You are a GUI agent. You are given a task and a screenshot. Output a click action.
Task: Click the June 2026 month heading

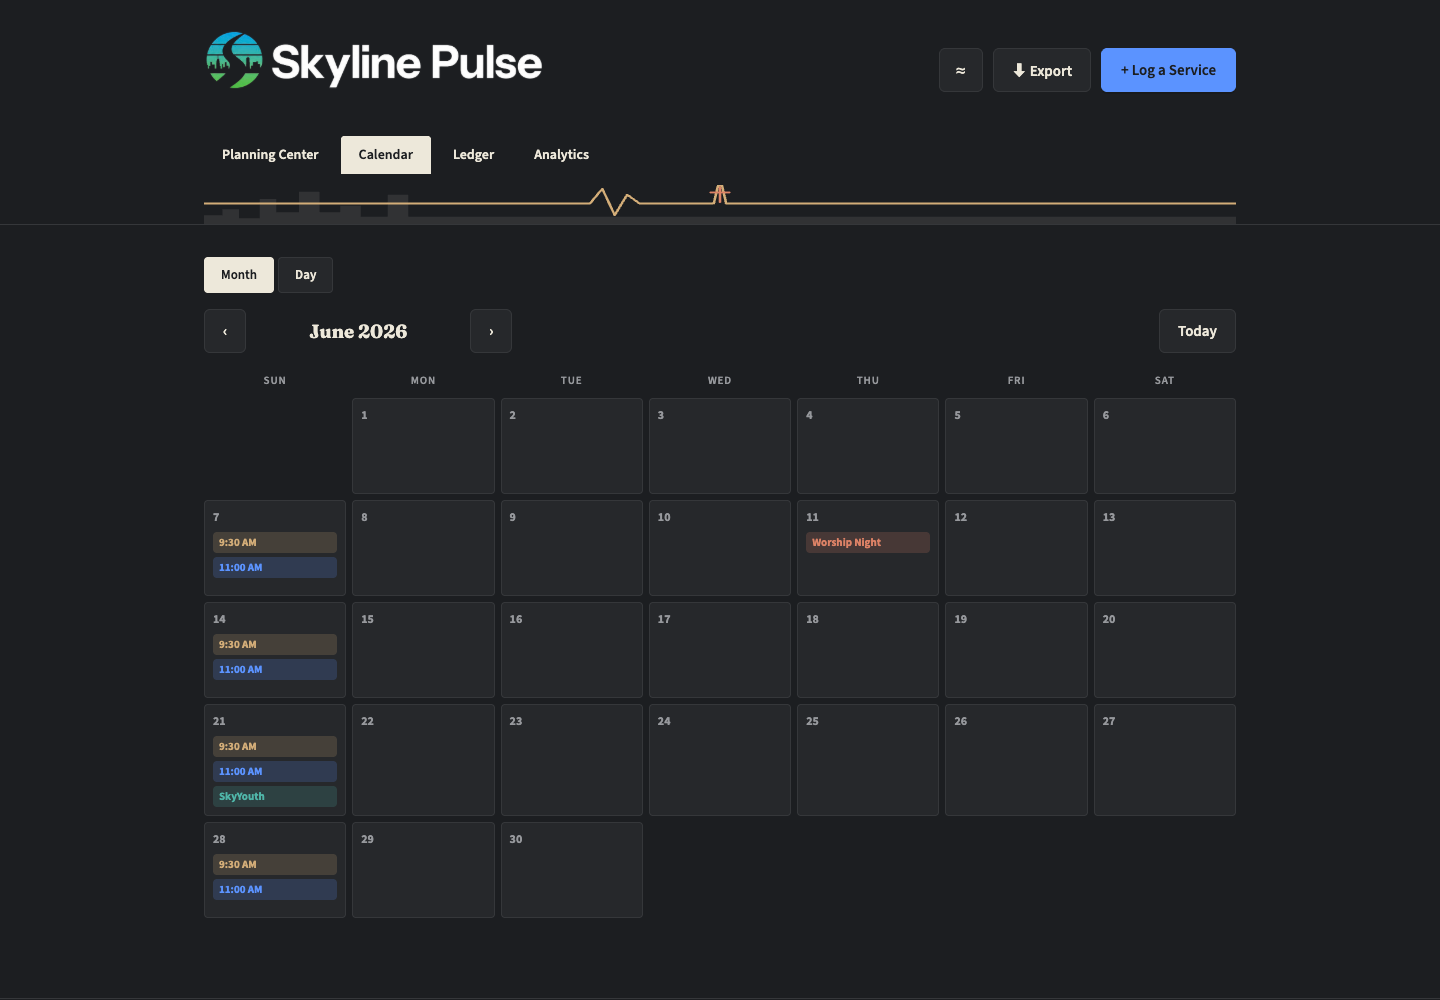(x=358, y=331)
